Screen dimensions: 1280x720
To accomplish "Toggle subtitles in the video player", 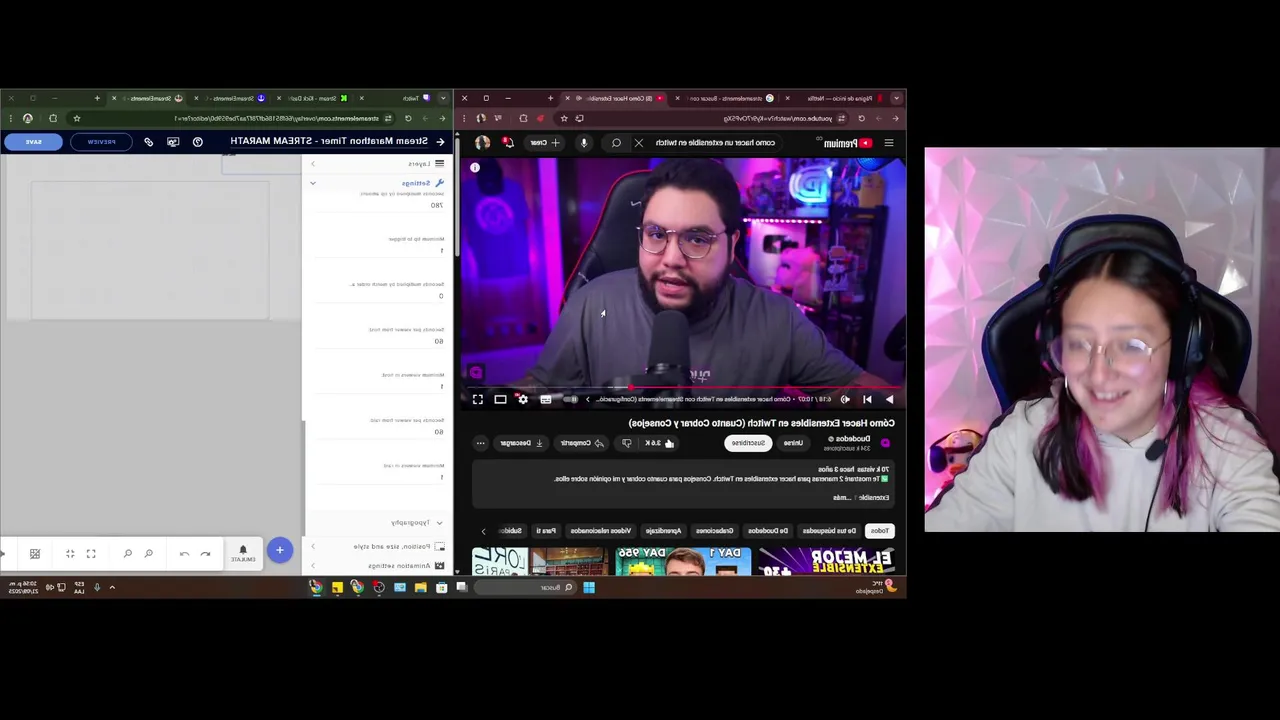I will click(x=545, y=399).
